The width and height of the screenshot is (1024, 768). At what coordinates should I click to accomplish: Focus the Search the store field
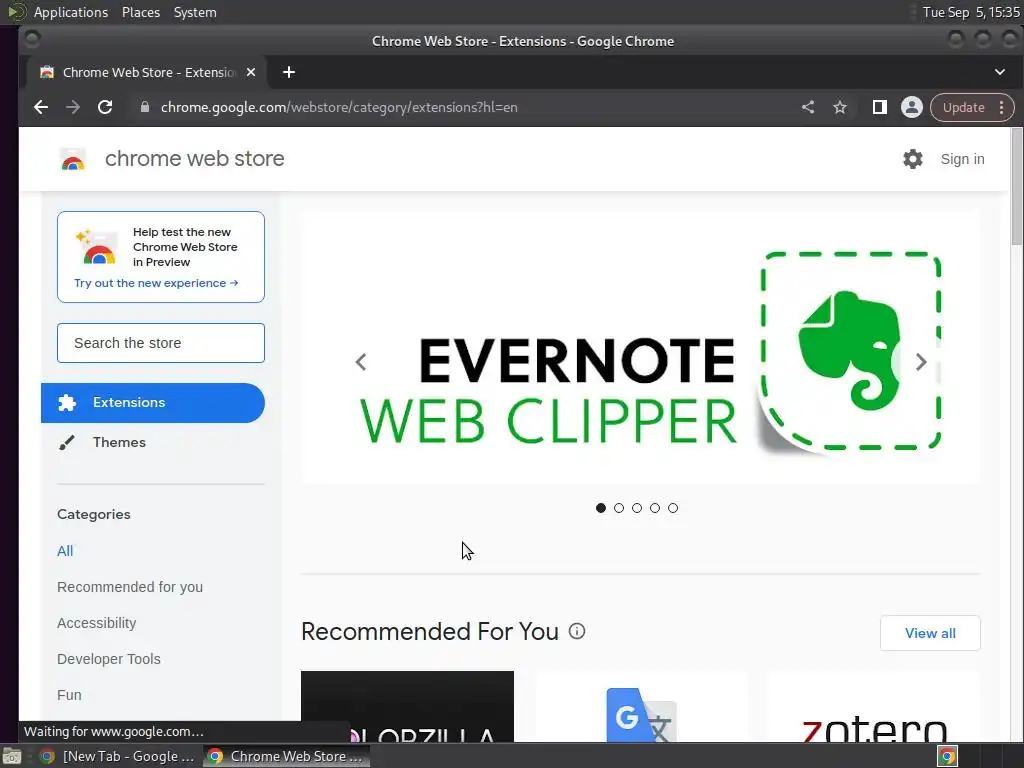pos(161,343)
